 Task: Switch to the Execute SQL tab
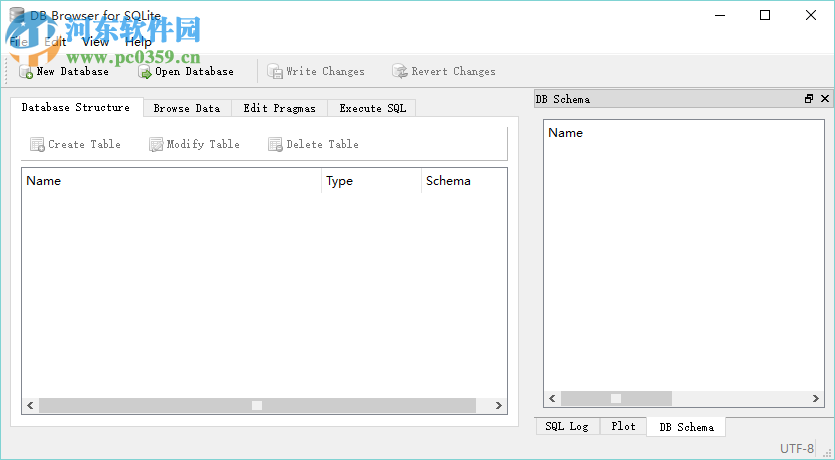click(x=372, y=109)
